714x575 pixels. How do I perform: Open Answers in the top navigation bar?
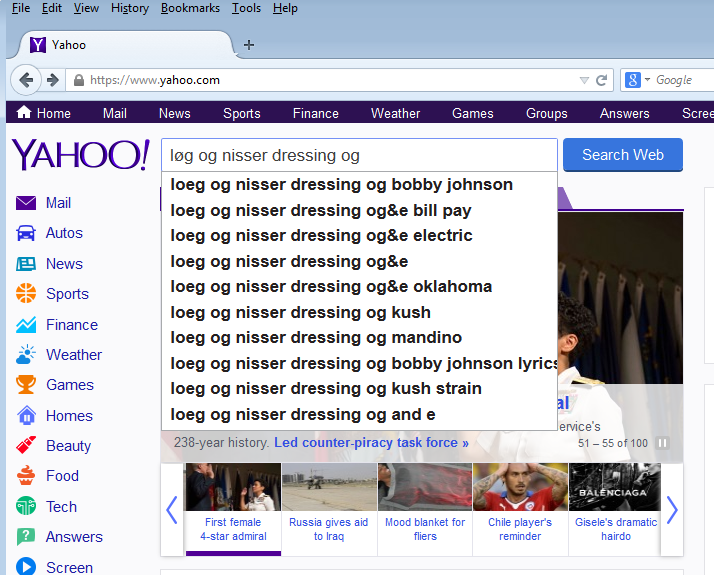point(624,113)
